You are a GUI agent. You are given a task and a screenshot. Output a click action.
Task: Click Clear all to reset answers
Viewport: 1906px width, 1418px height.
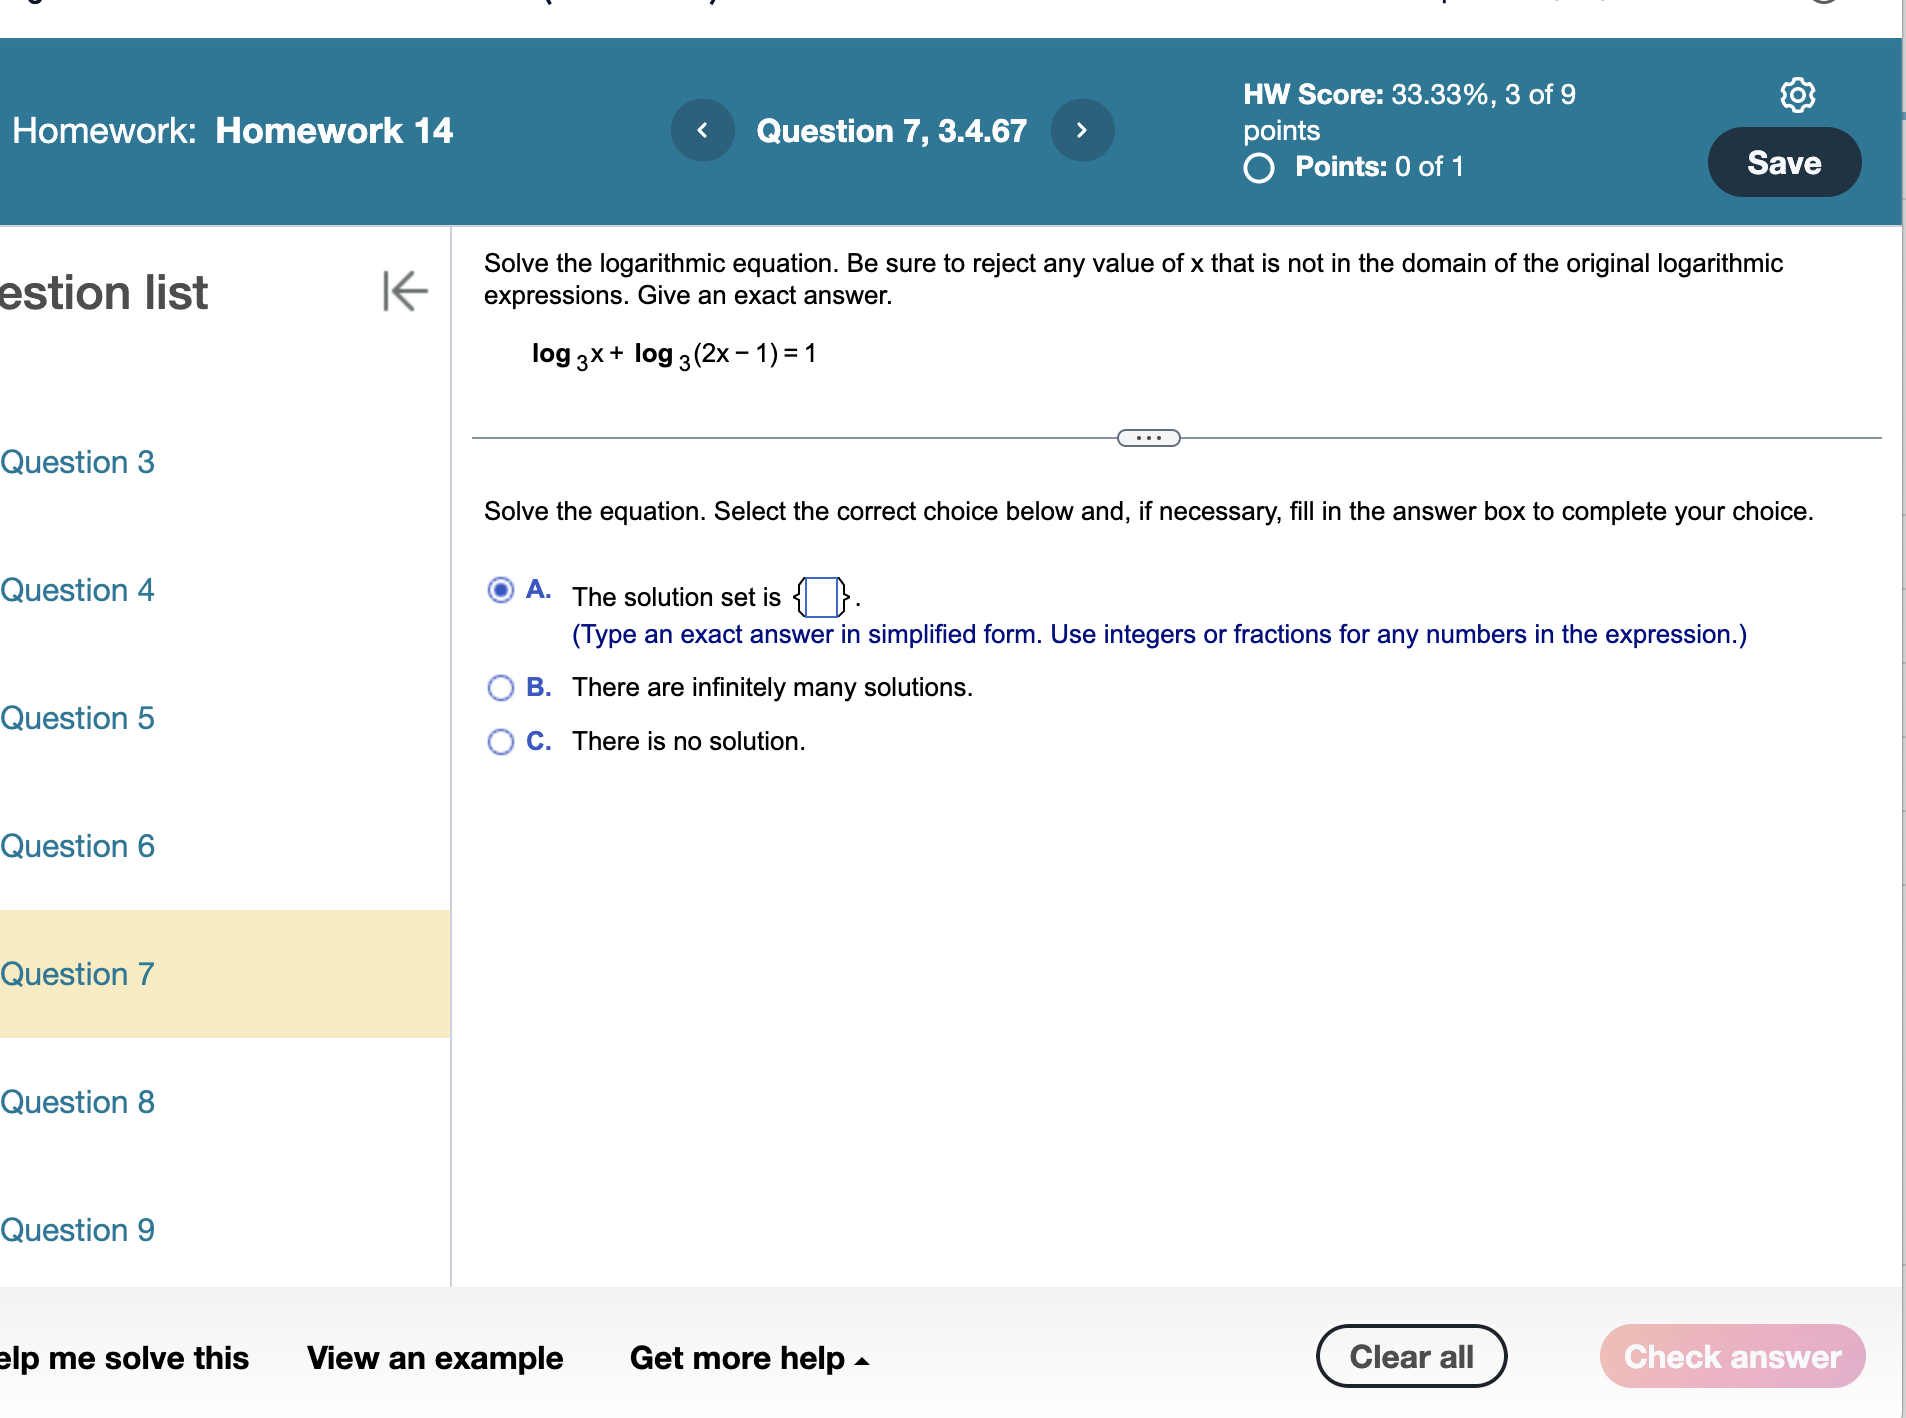(1411, 1356)
